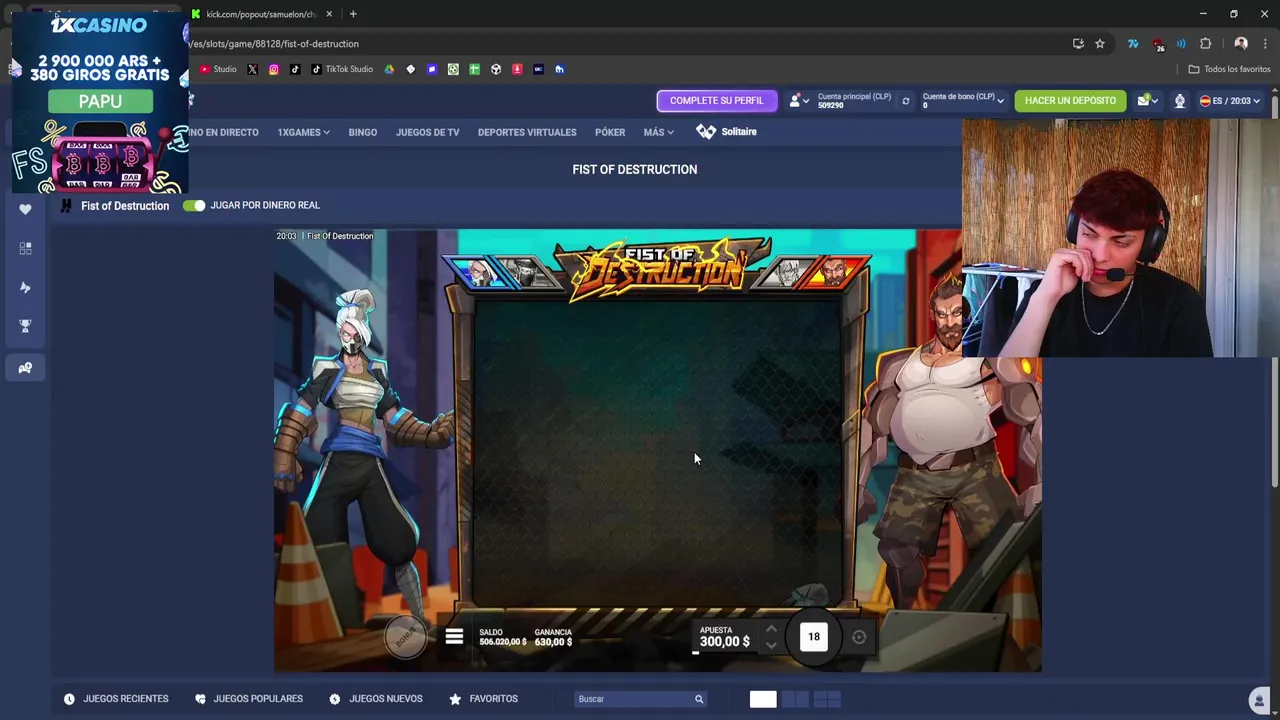This screenshot has height=720, width=1280.
Task: Open the X bookmark
Action: point(252,69)
